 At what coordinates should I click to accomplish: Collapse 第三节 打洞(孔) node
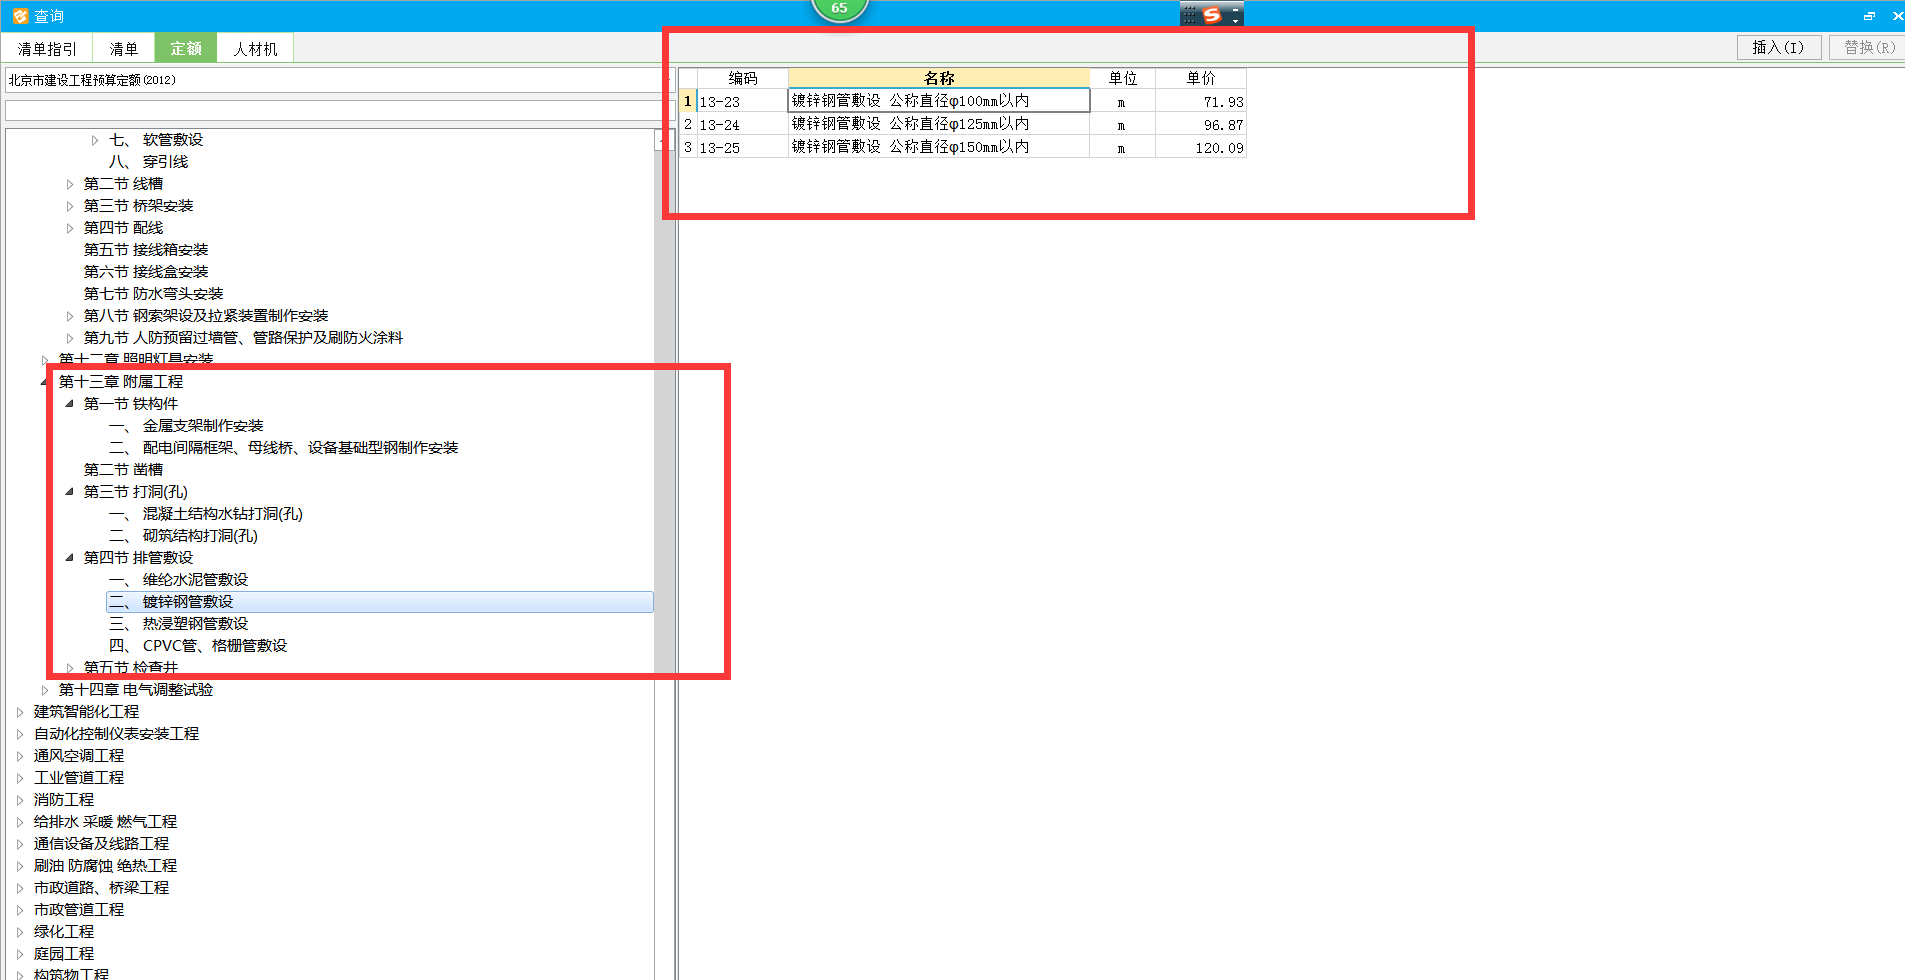click(x=70, y=492)
